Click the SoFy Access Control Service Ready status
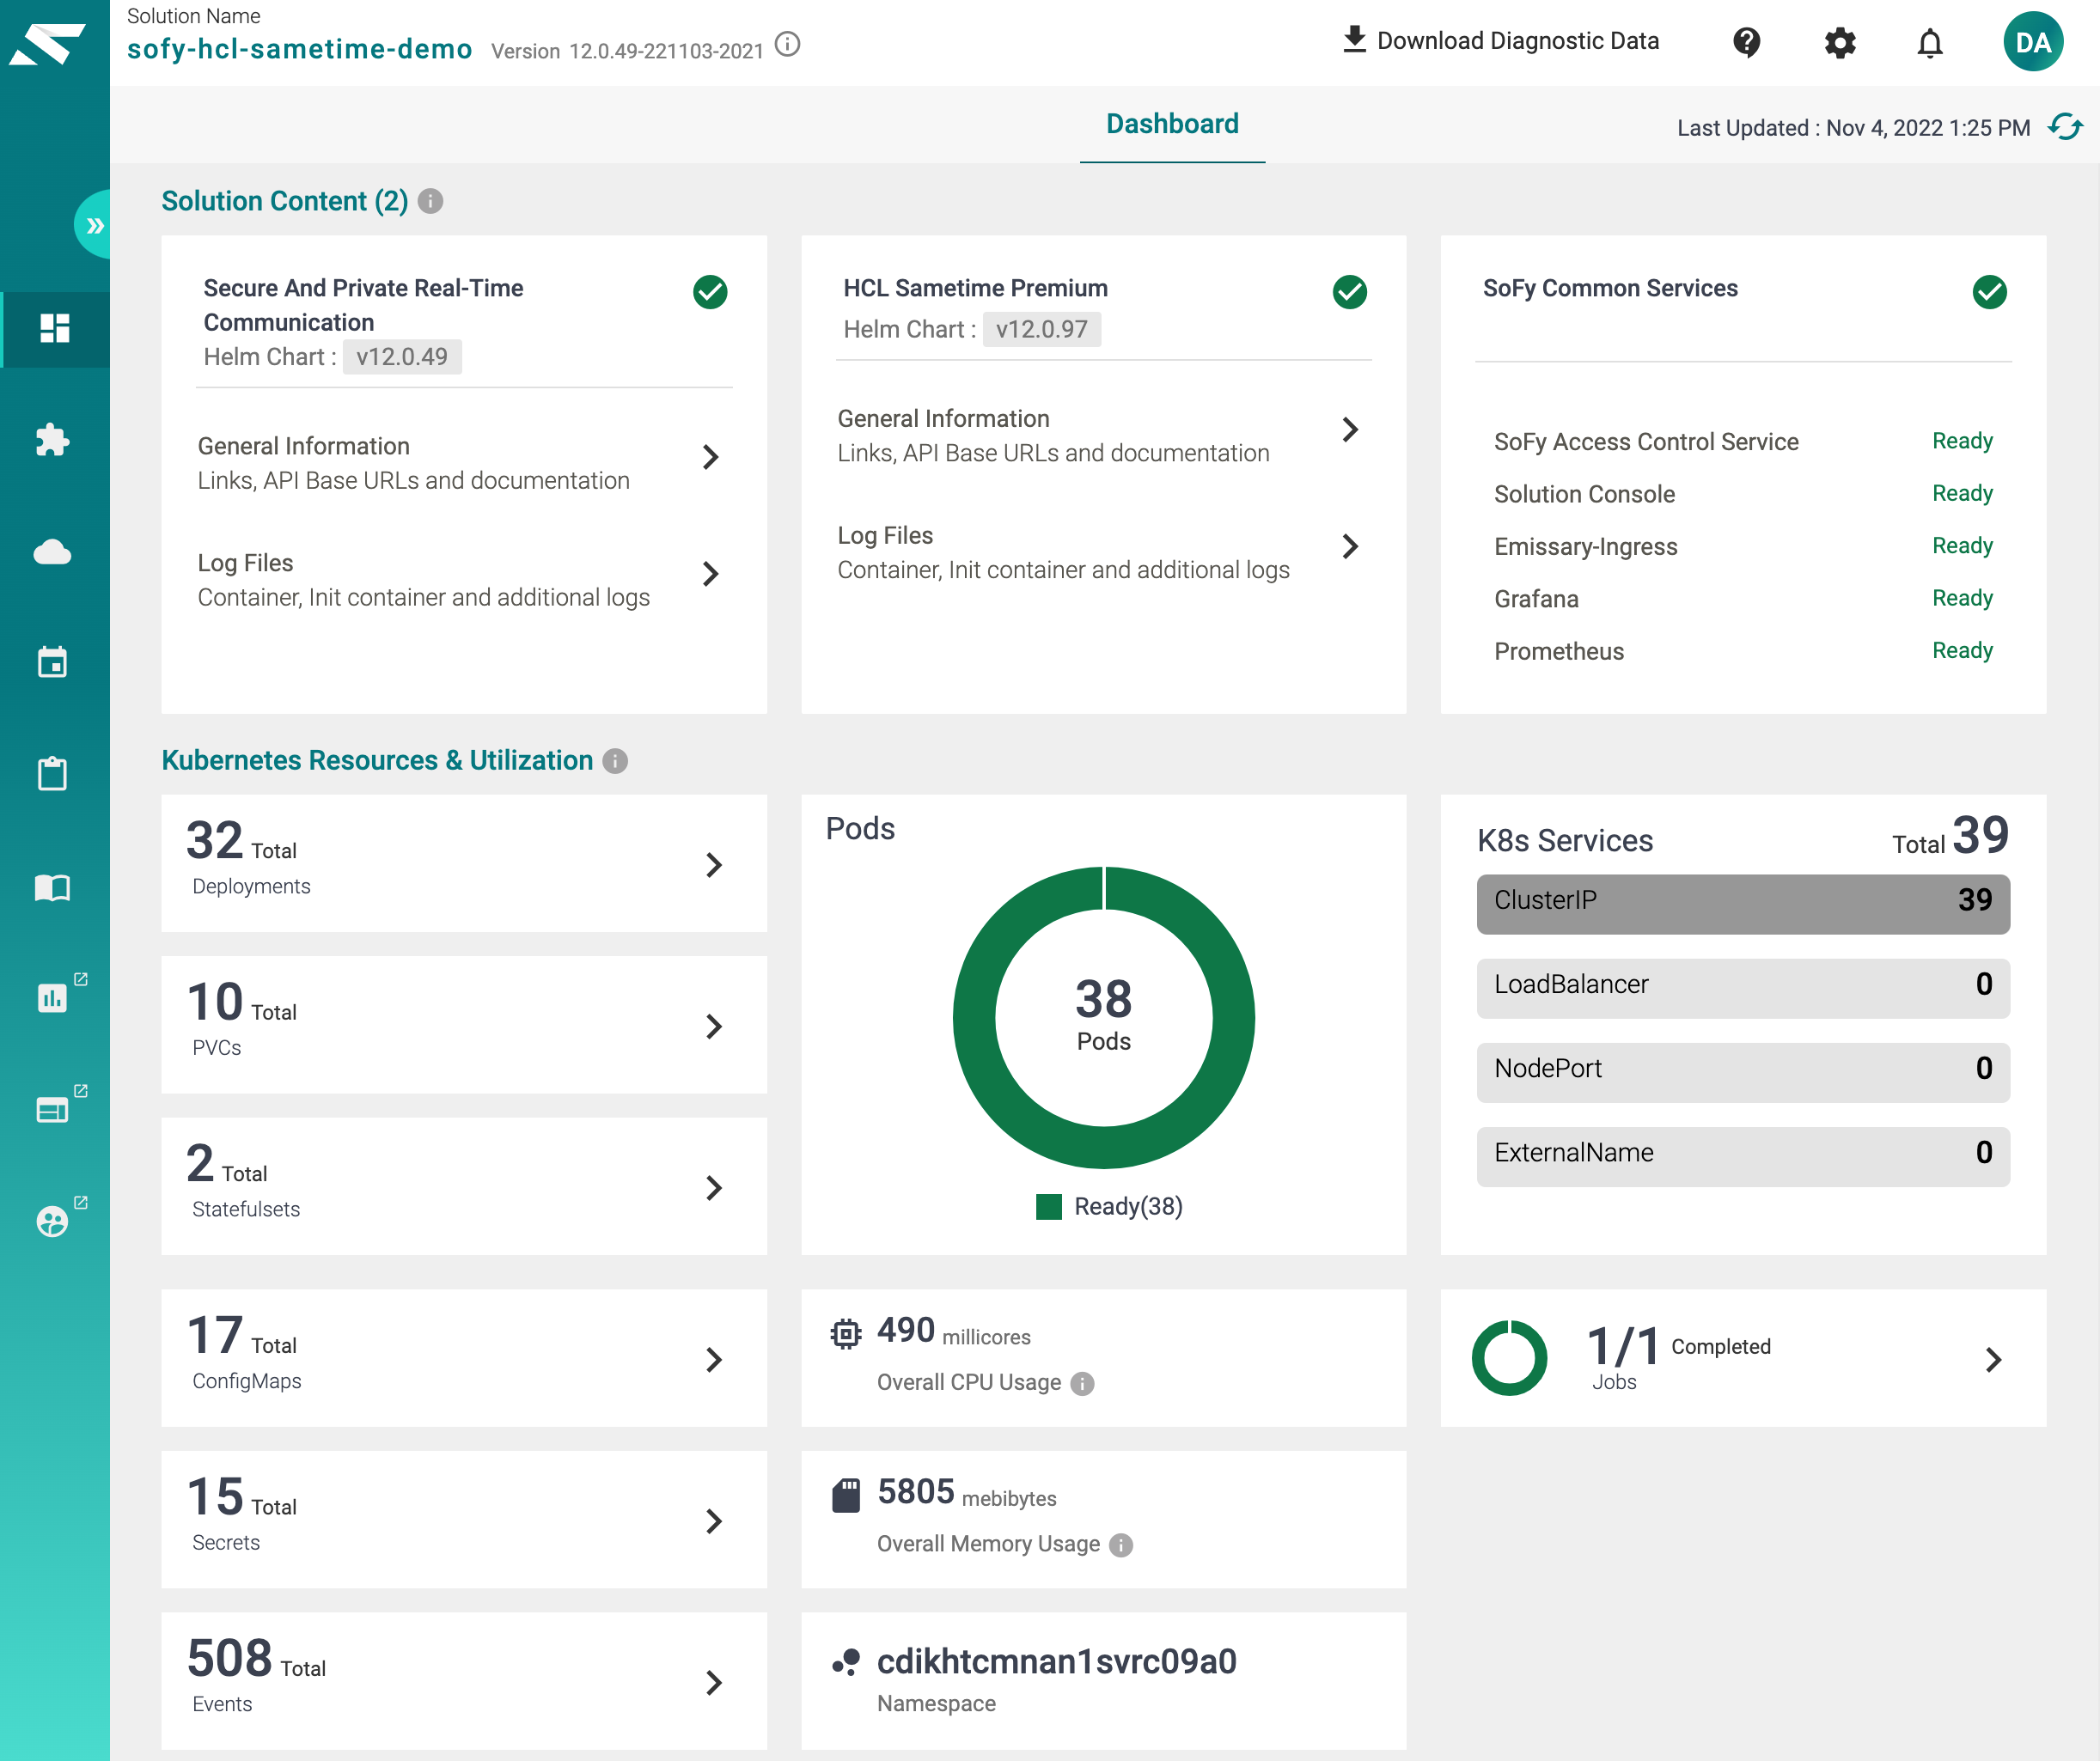Viewport: 2100px width, 1761px height. [1962, 441]
